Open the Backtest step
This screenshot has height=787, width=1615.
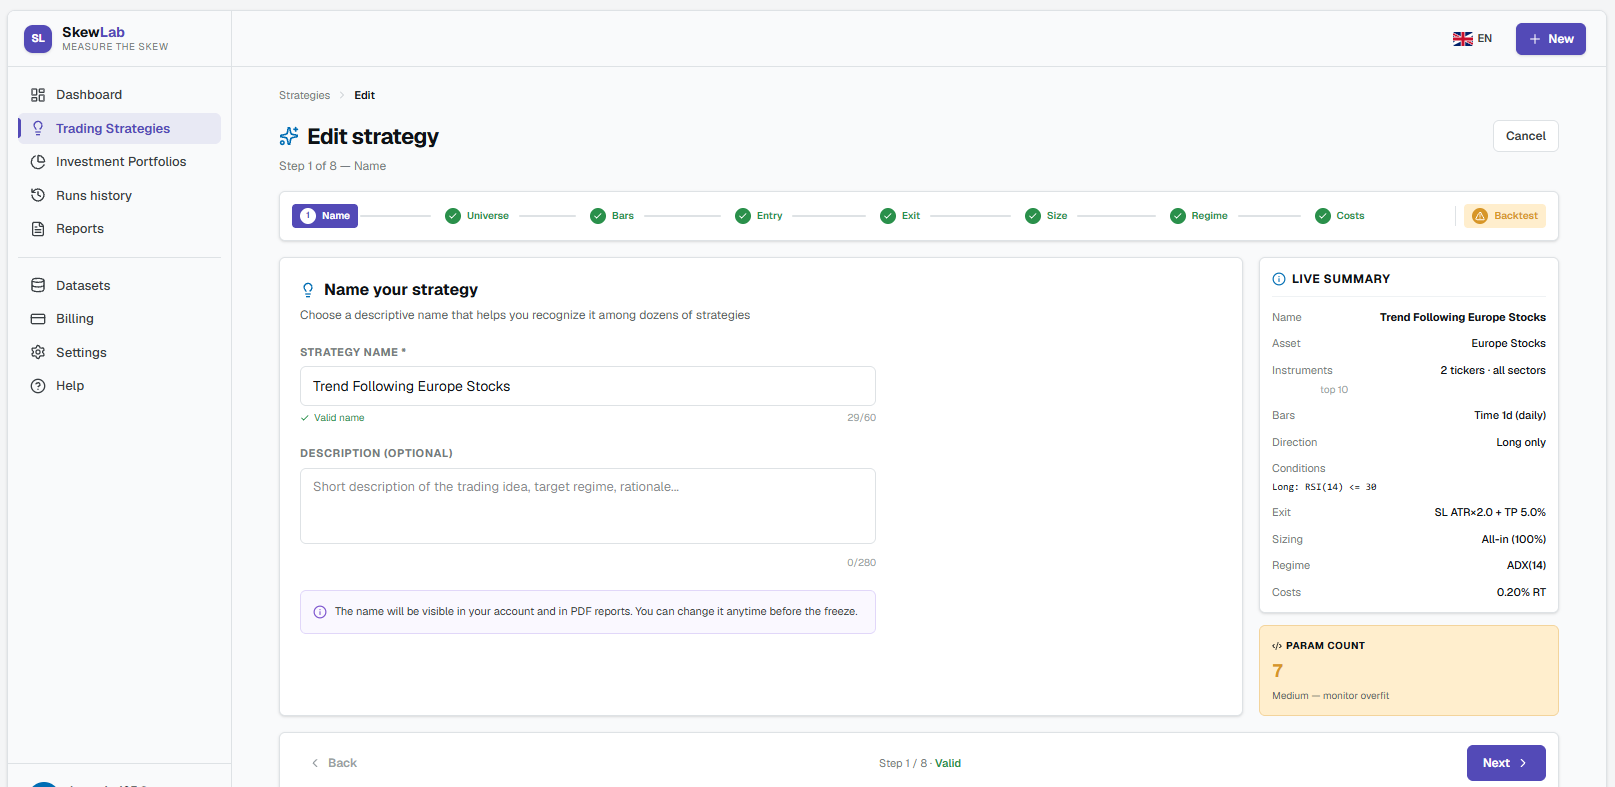tap(1505, 216)
